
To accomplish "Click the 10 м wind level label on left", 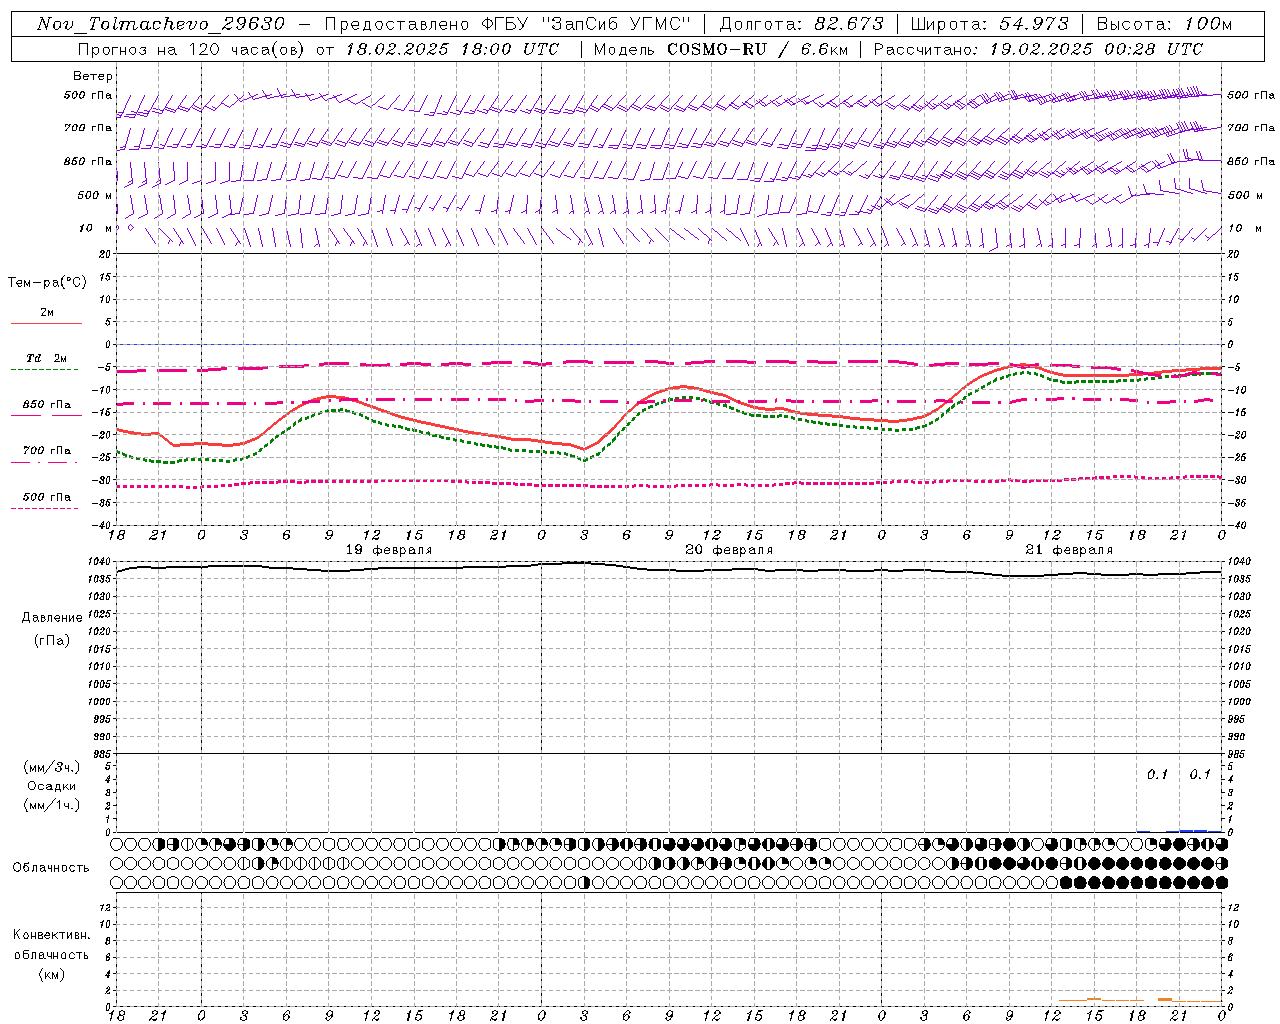I will pyautogui.click(x=96, y=228).
